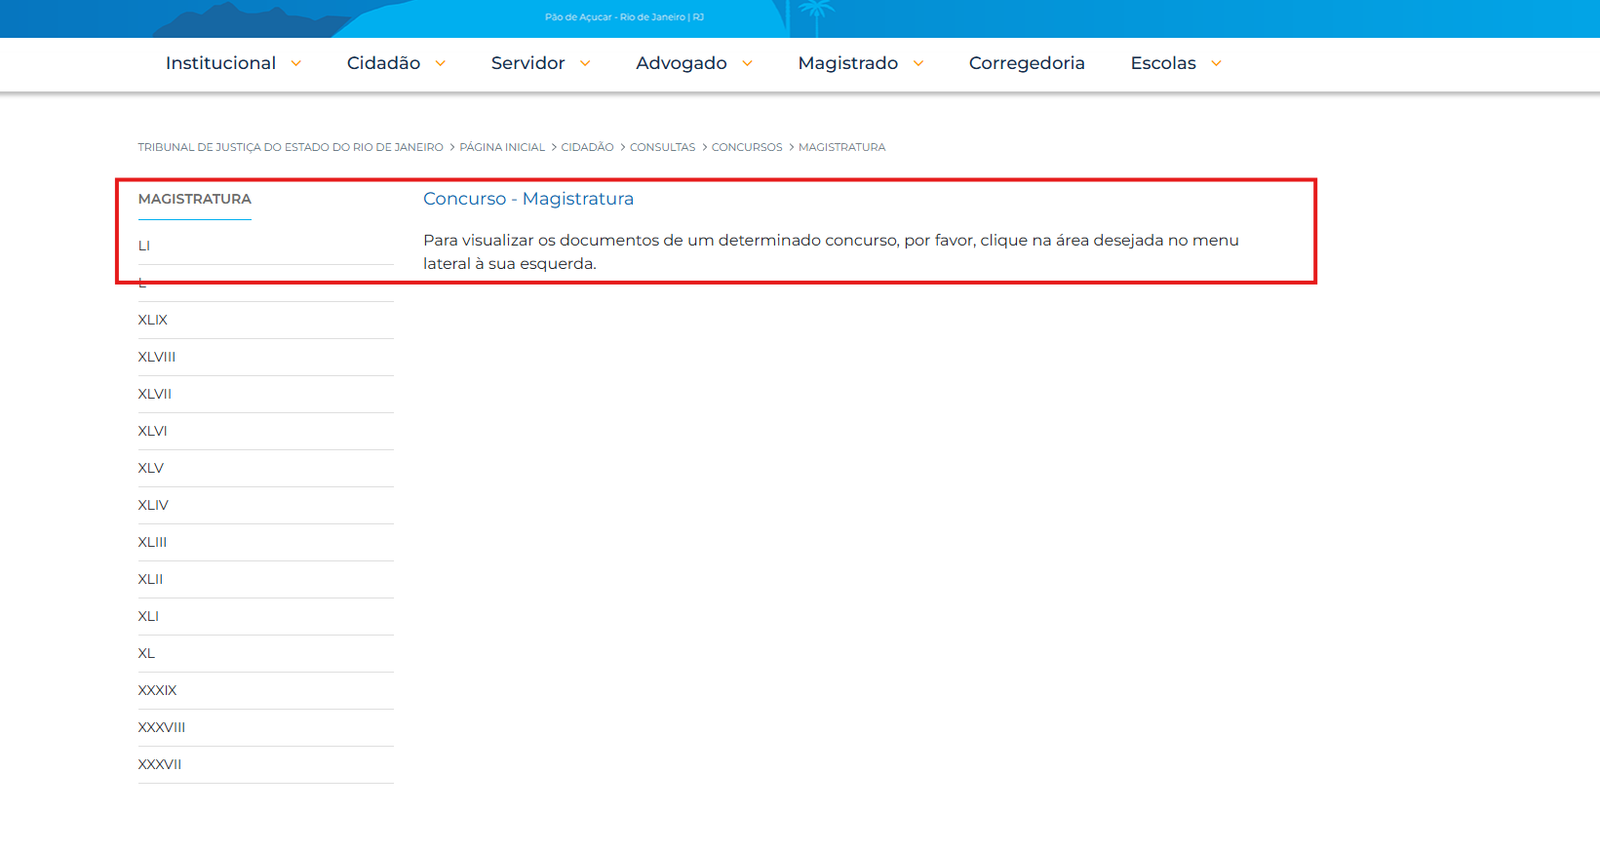Screen dimensions: 1600x844
Task: Choose concurso XLIV in side menu
Action: (153, 505)
